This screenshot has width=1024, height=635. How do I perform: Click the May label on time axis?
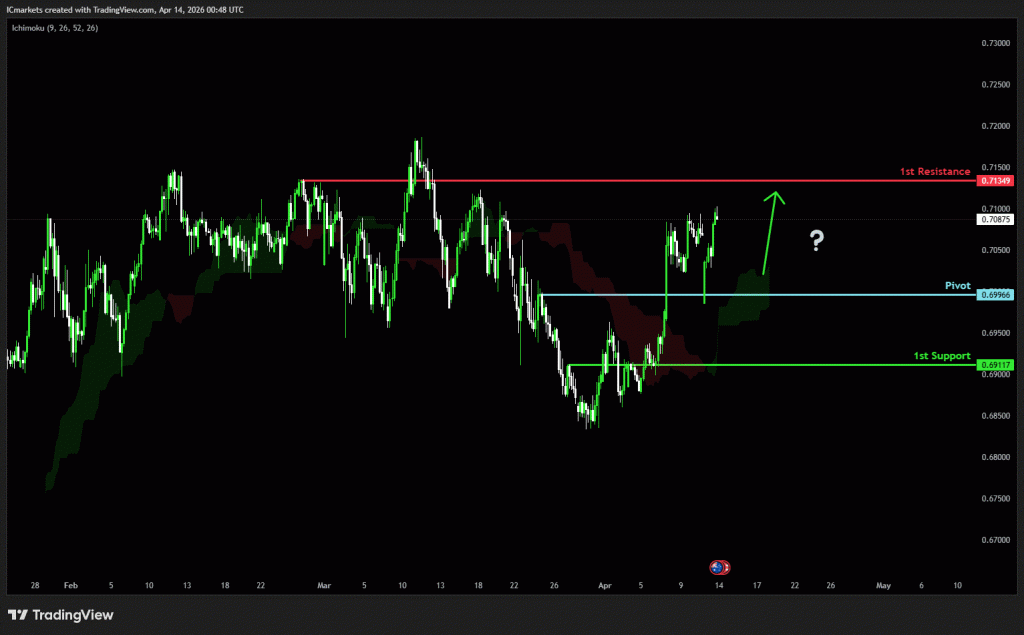[882, 586]
